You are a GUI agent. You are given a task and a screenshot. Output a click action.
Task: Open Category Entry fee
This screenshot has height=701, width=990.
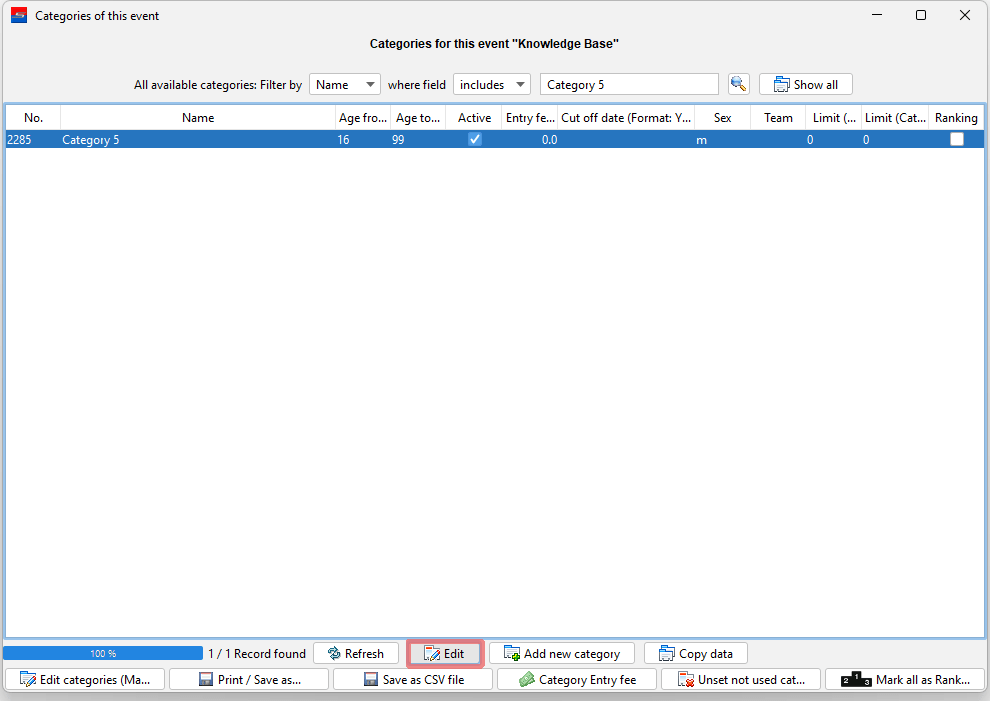[577, 679]
